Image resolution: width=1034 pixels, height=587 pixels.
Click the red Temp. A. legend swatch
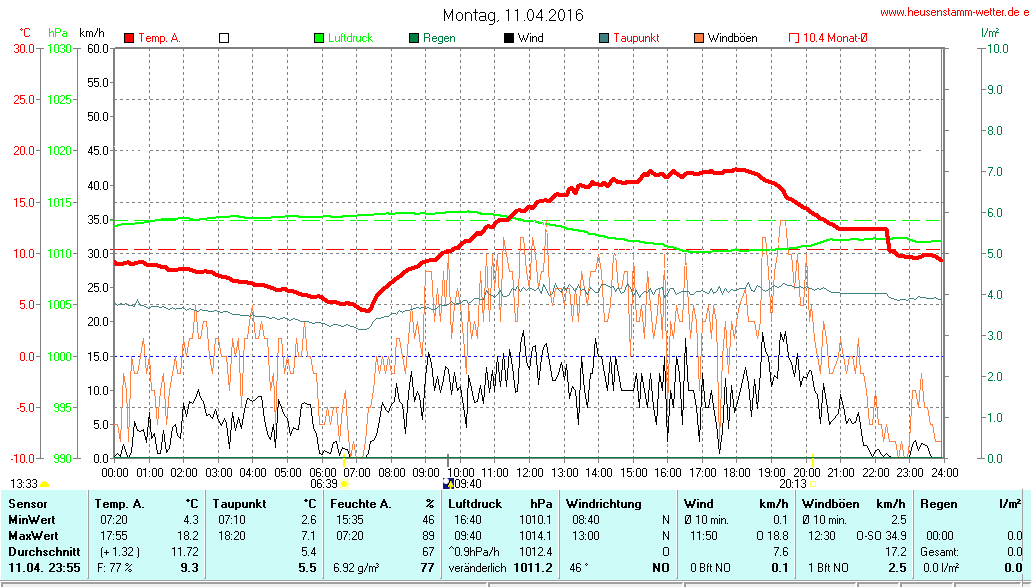[130, 38]
